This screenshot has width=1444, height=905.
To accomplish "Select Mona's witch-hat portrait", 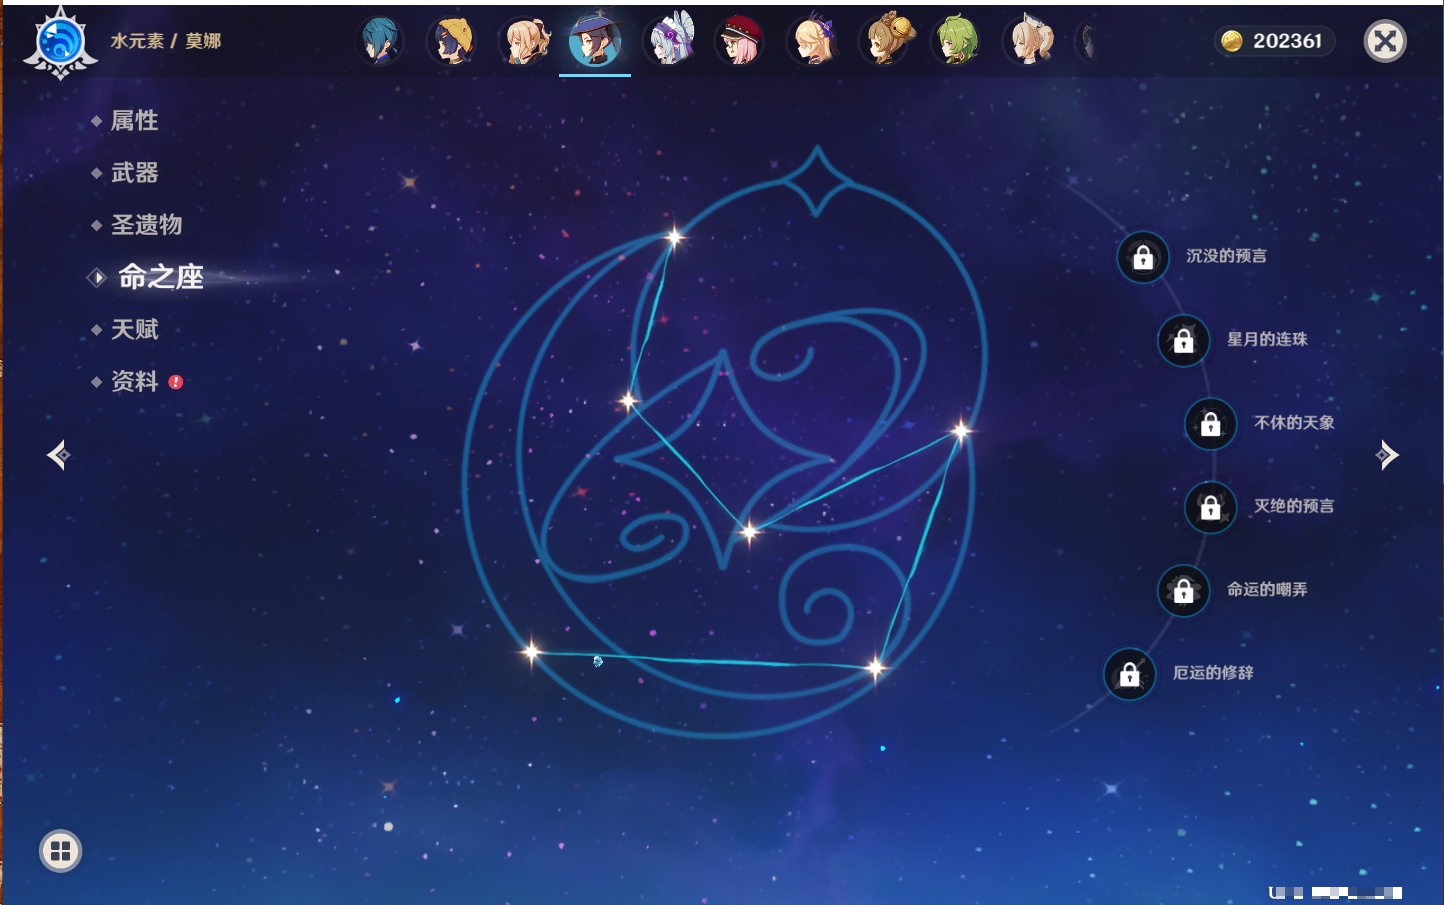I will coord(595,41).
